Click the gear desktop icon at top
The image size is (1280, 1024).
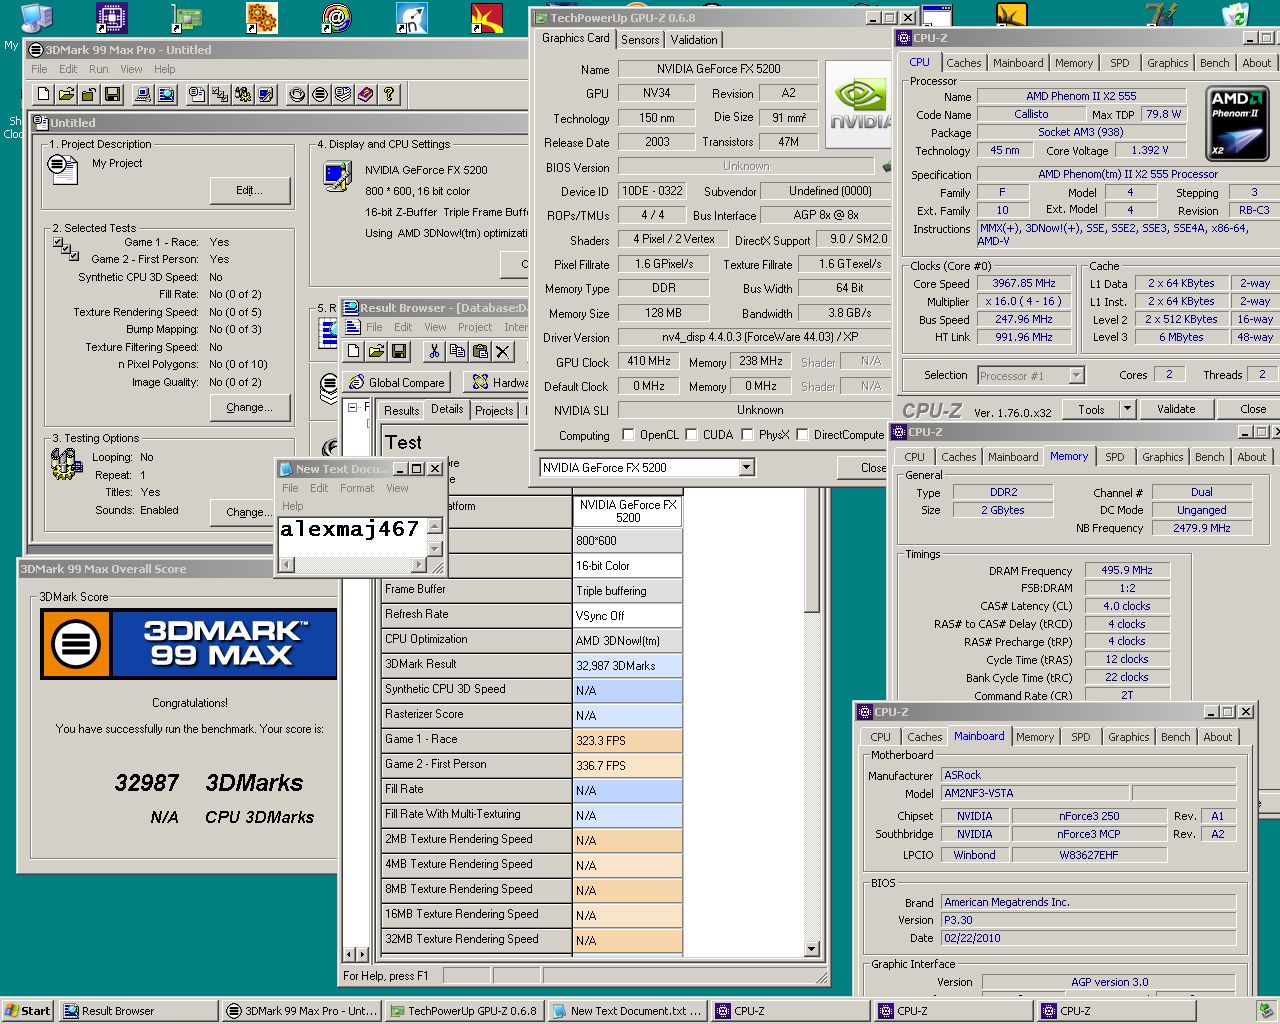tap(261, 18)
